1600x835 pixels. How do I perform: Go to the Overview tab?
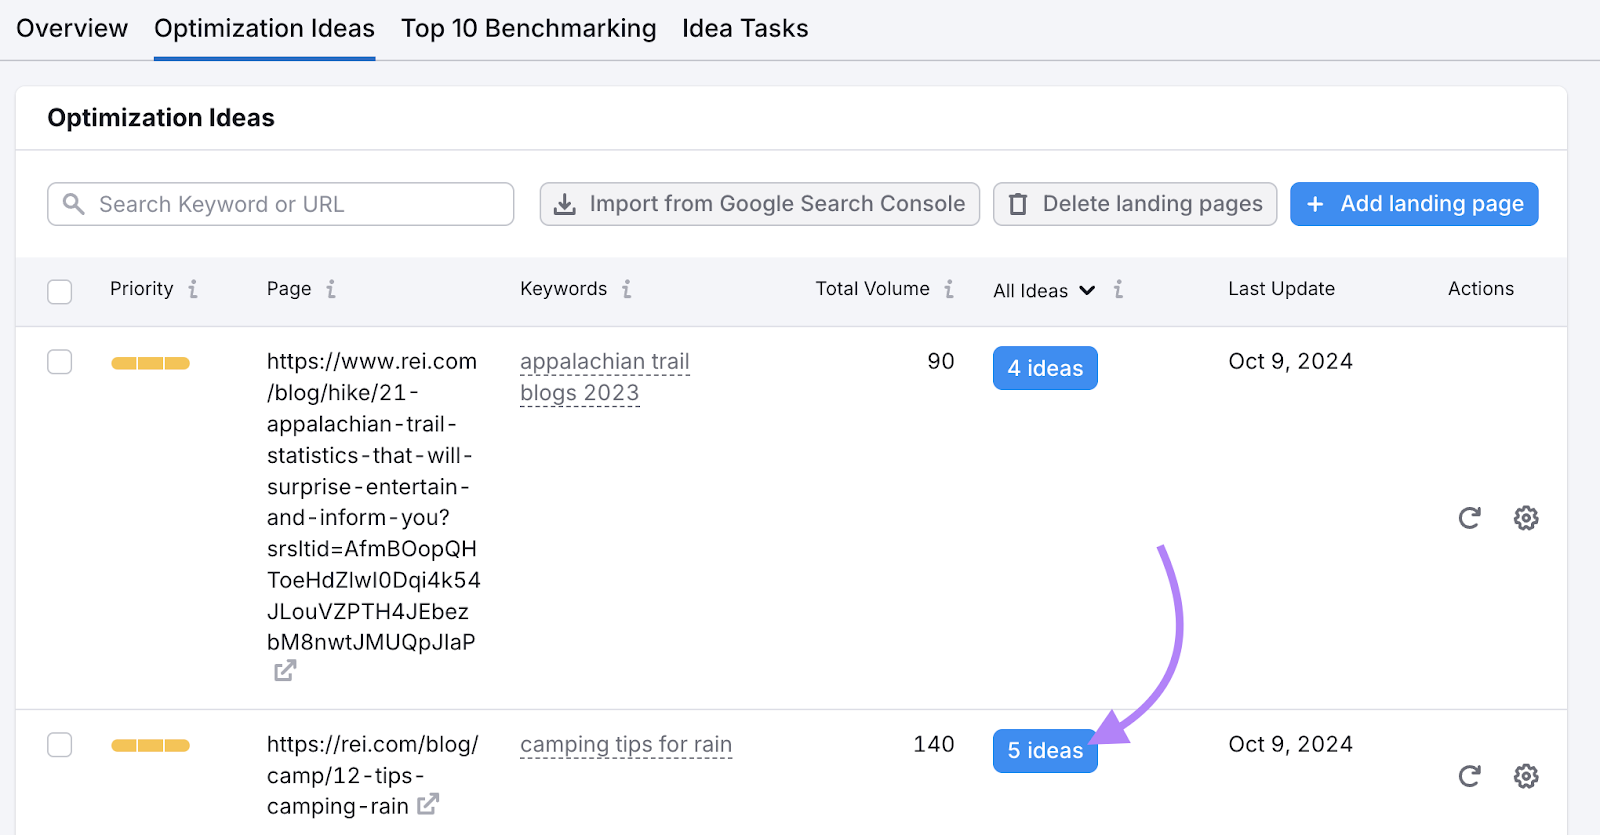(72, 29)
